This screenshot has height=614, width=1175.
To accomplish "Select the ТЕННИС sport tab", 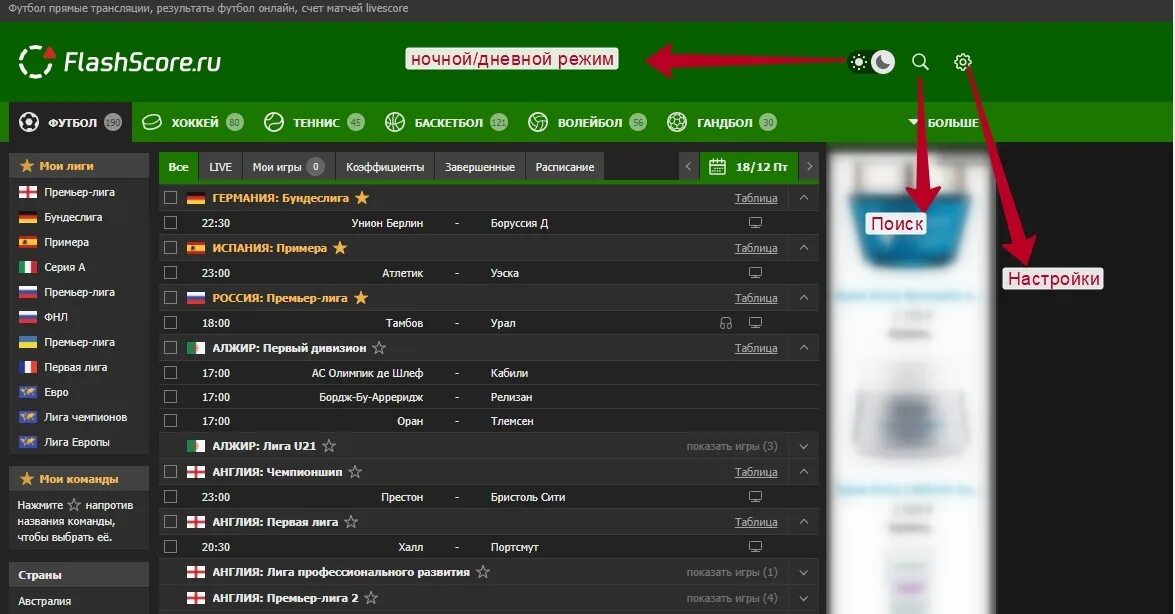I will (315, 122).
